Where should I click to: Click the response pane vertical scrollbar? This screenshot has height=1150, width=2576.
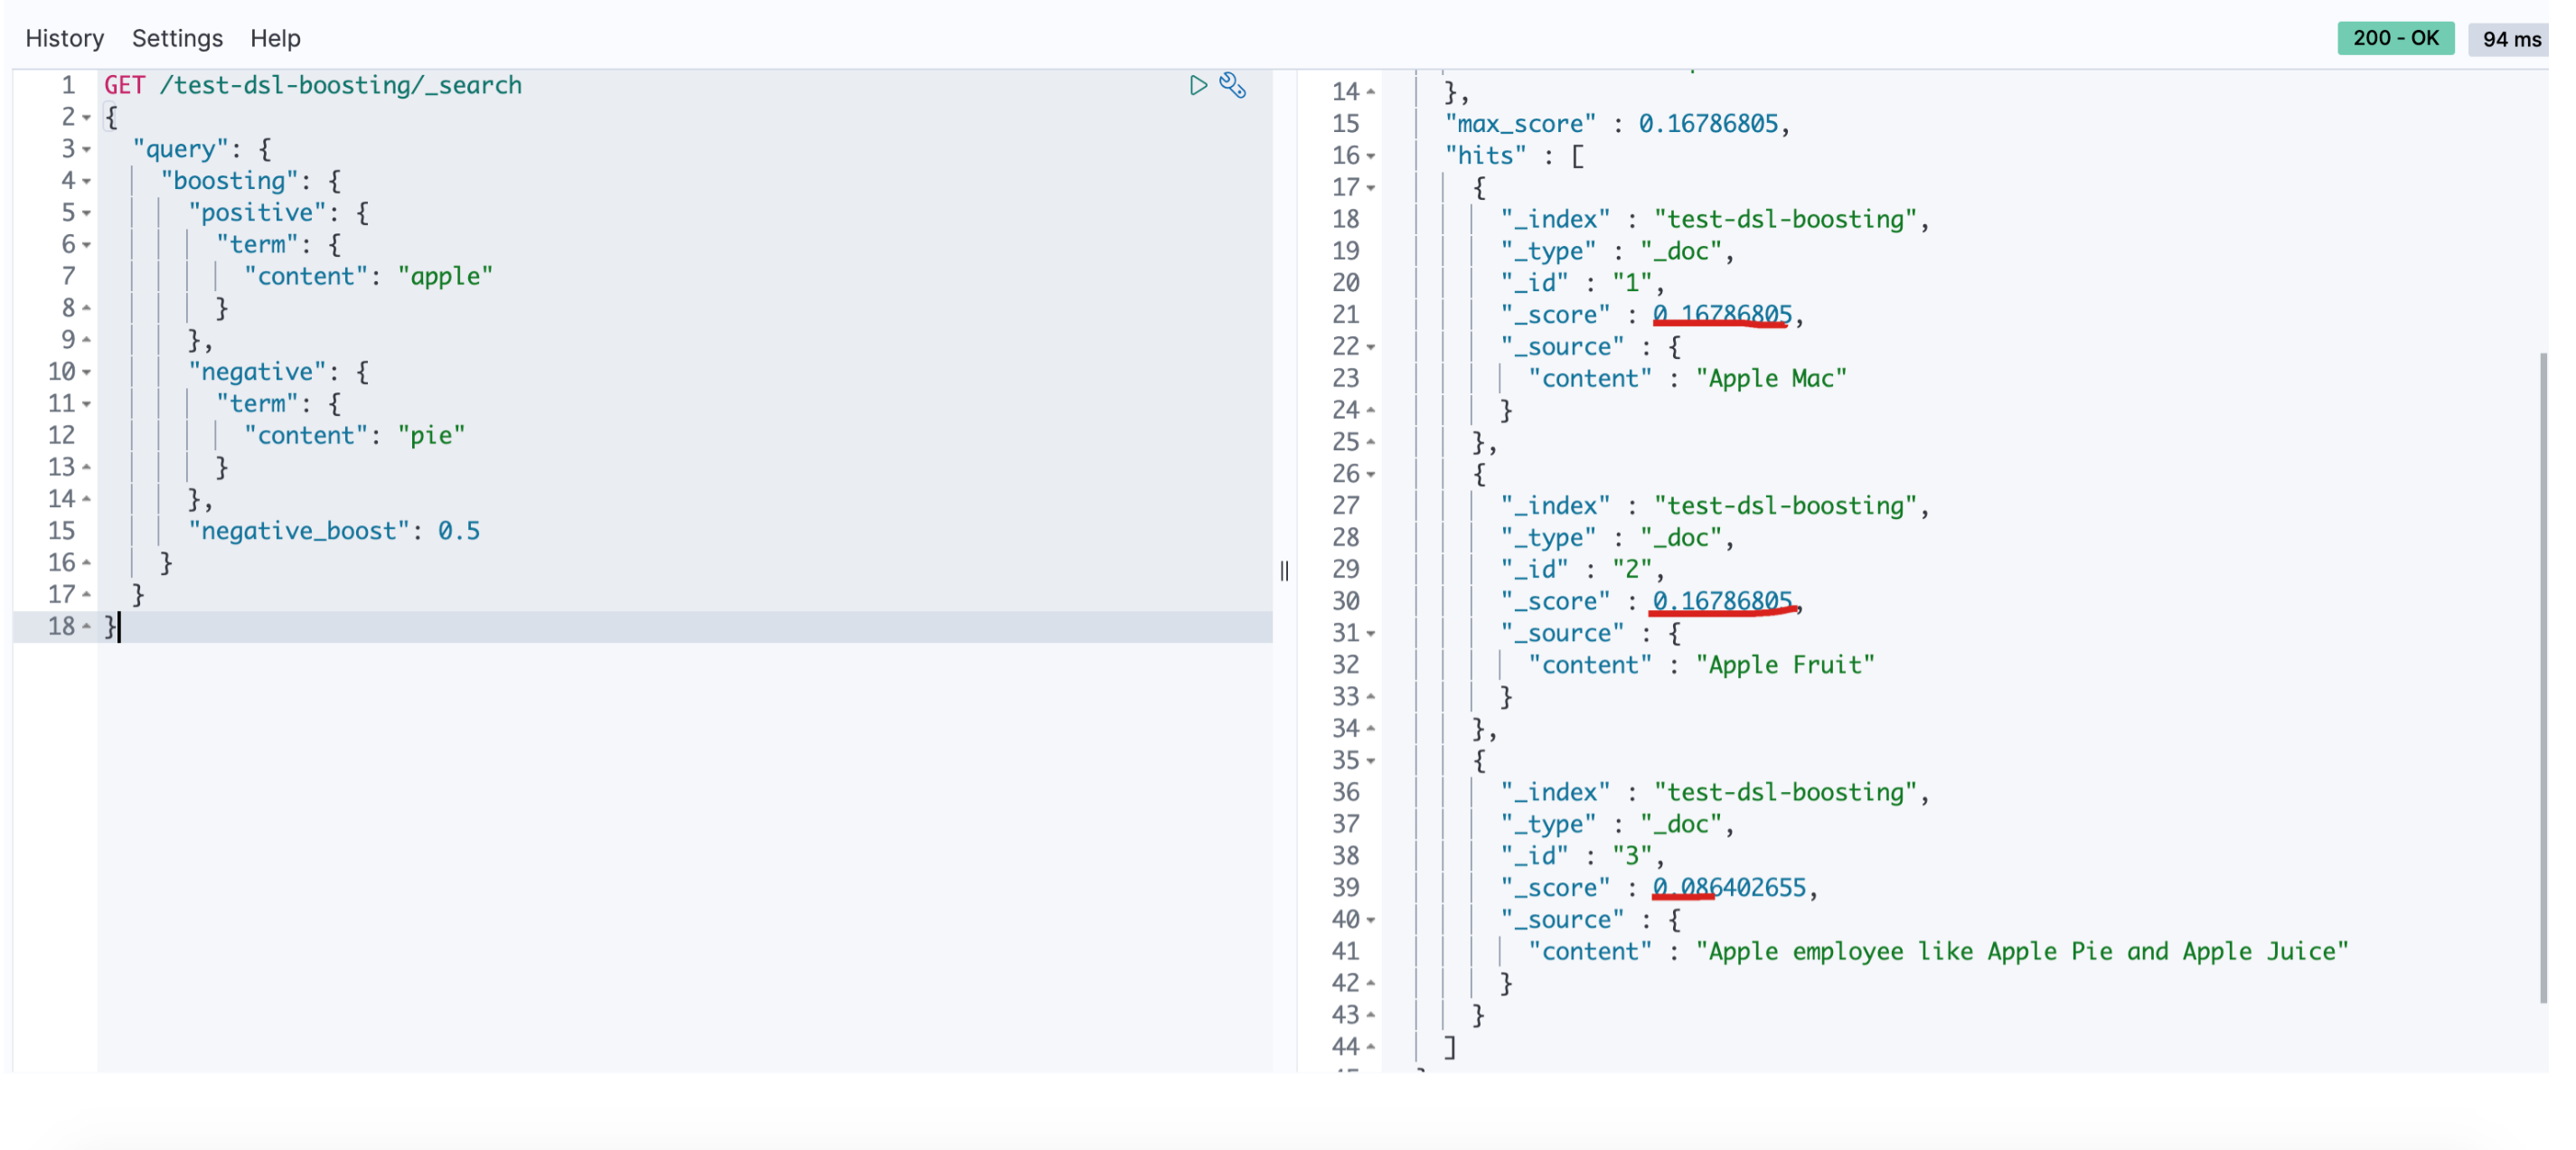point(2543,677)
